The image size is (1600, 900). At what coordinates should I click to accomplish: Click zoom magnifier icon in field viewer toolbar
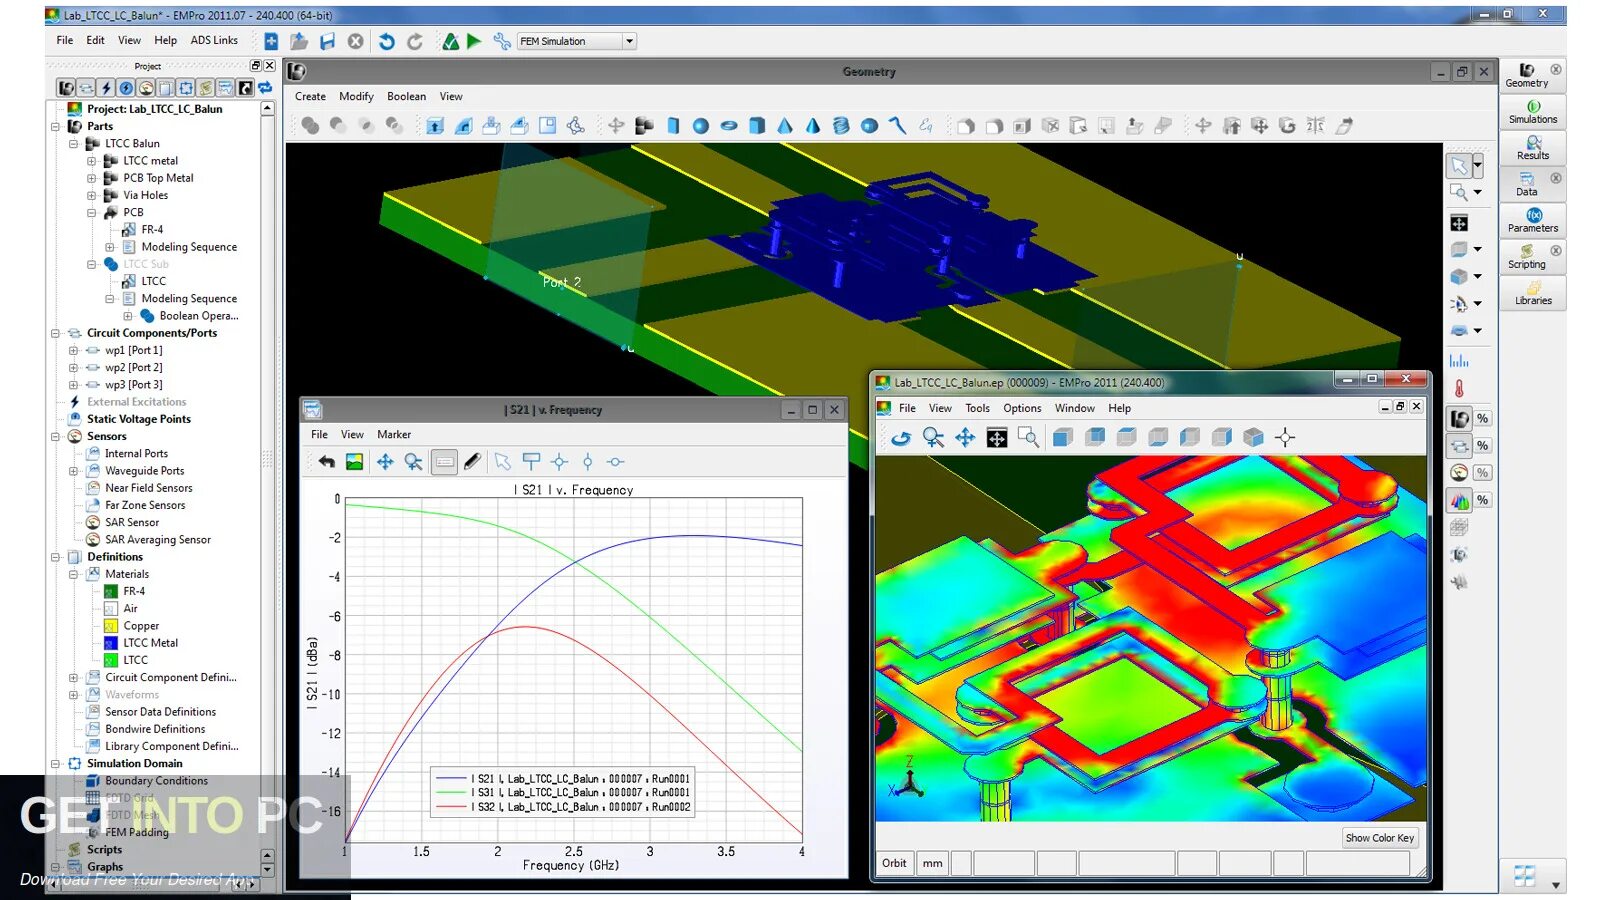(933, 437)
